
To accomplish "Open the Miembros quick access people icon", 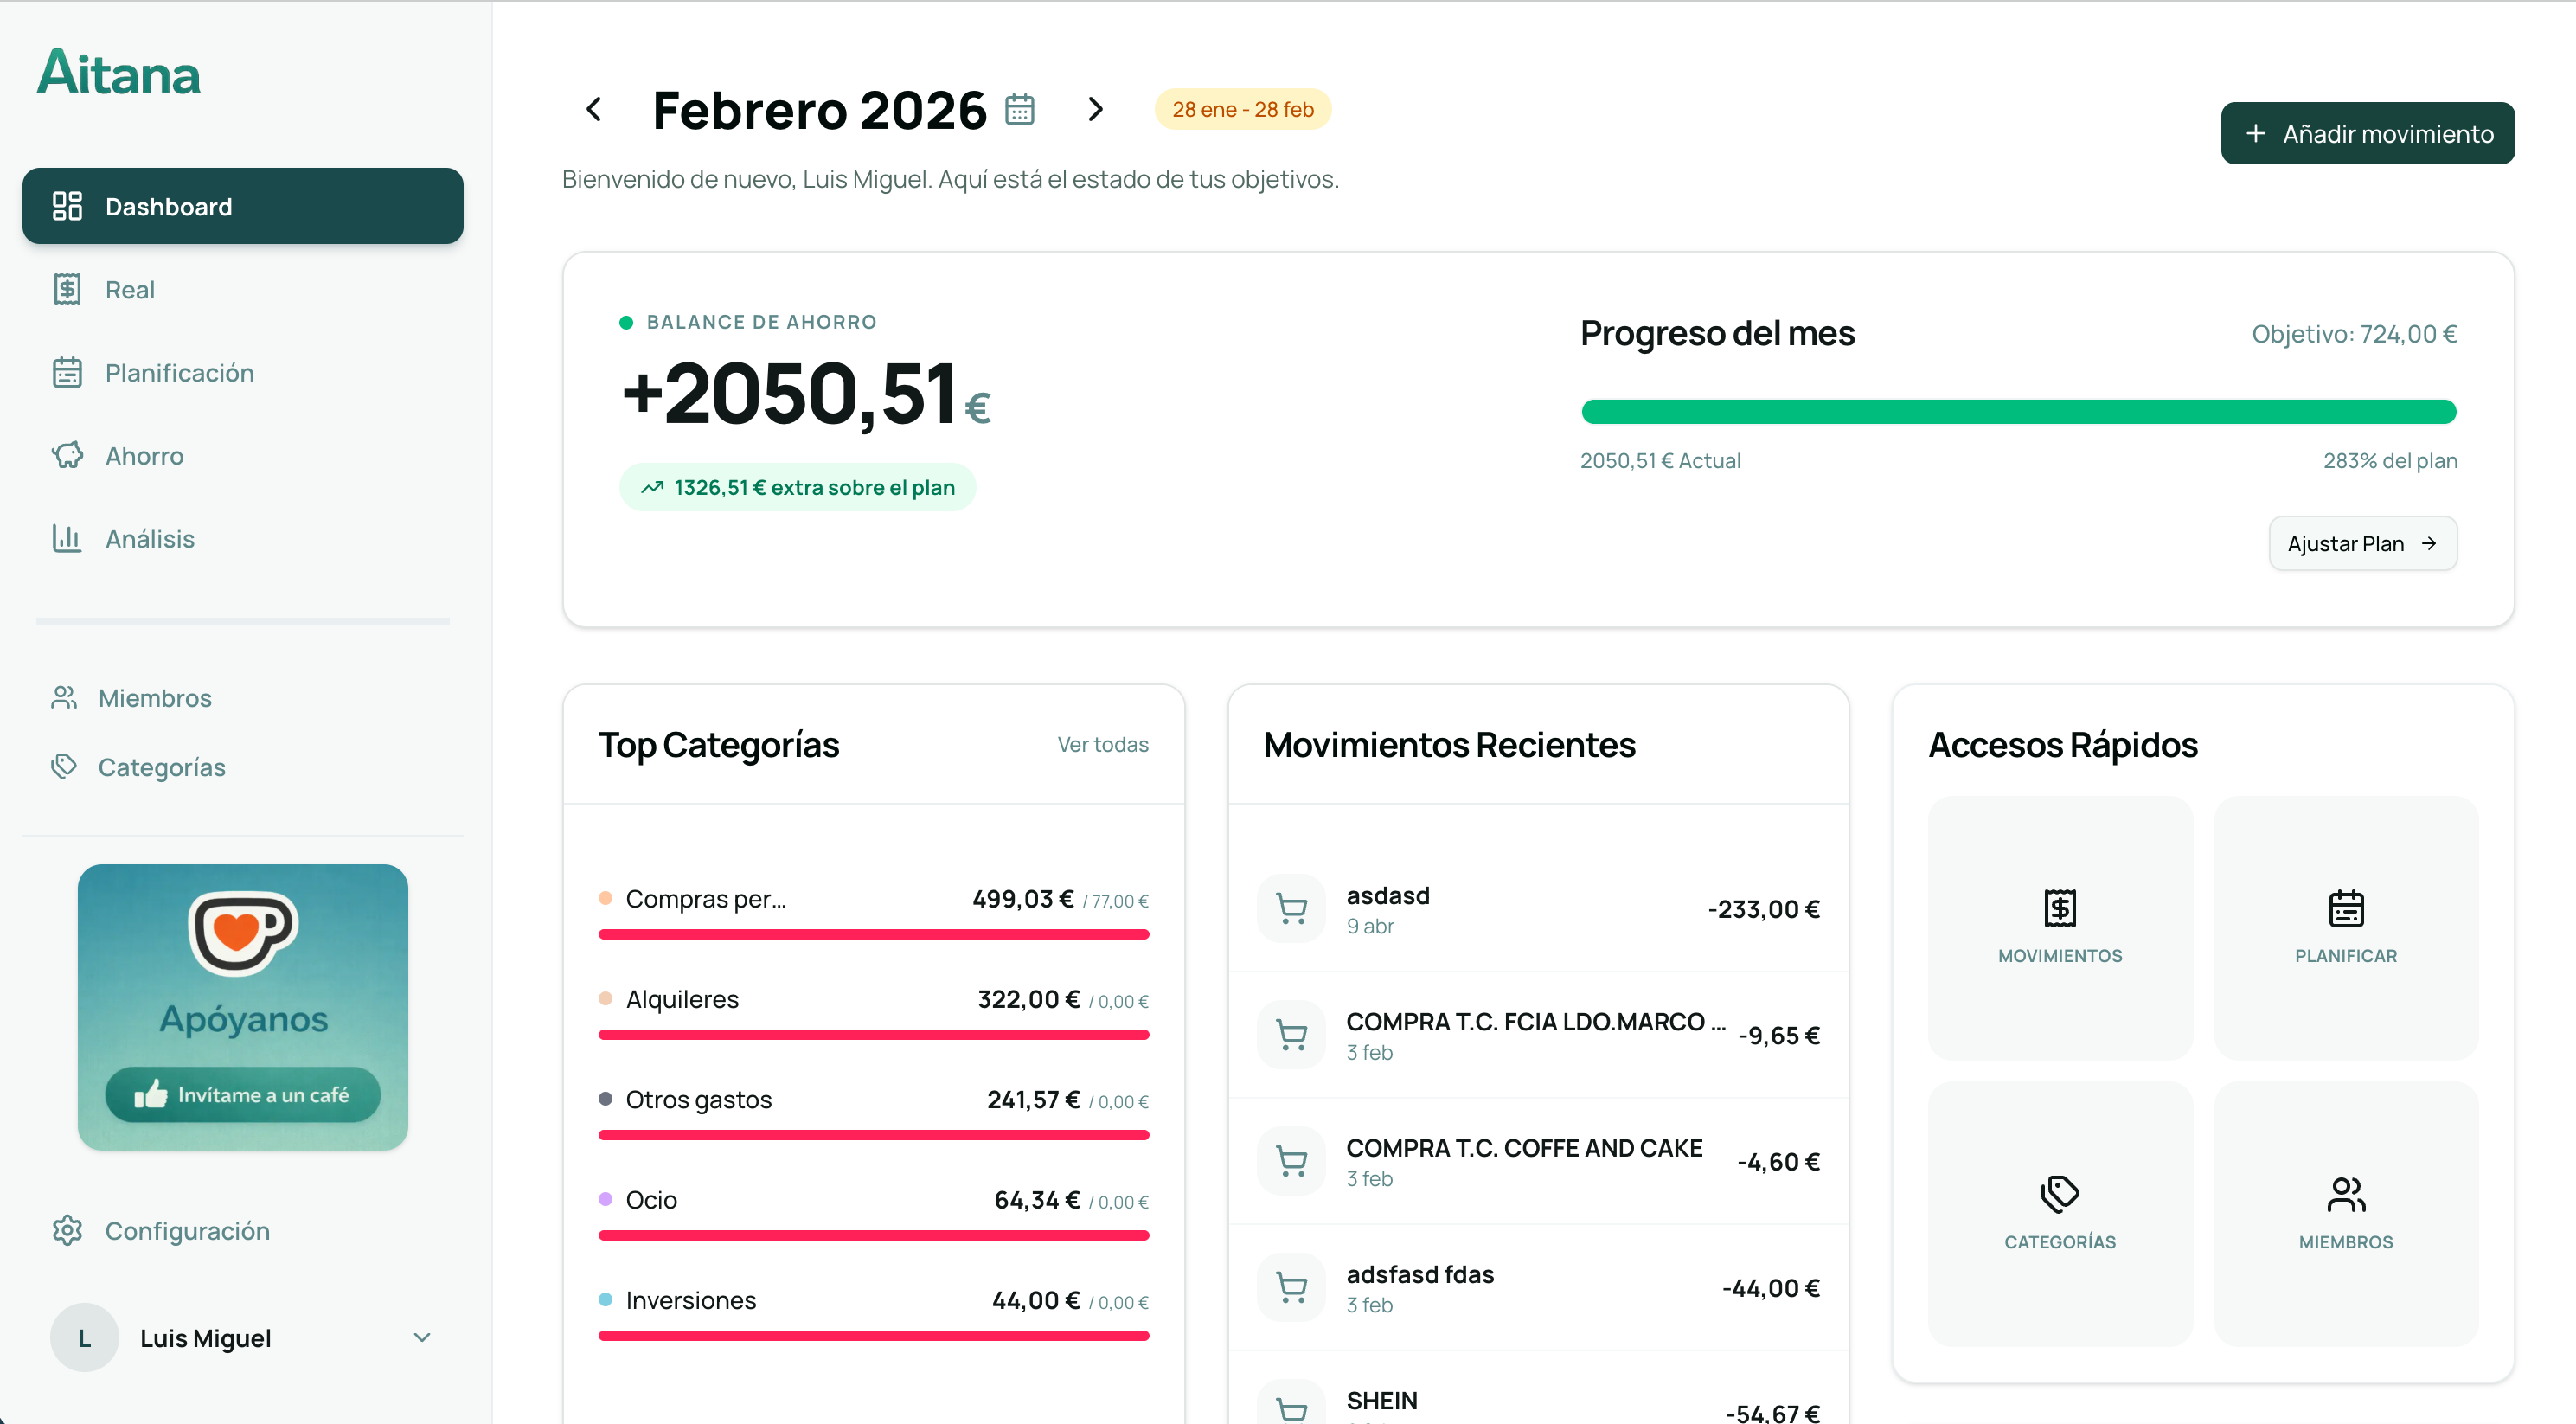I will point(2345,1194).
